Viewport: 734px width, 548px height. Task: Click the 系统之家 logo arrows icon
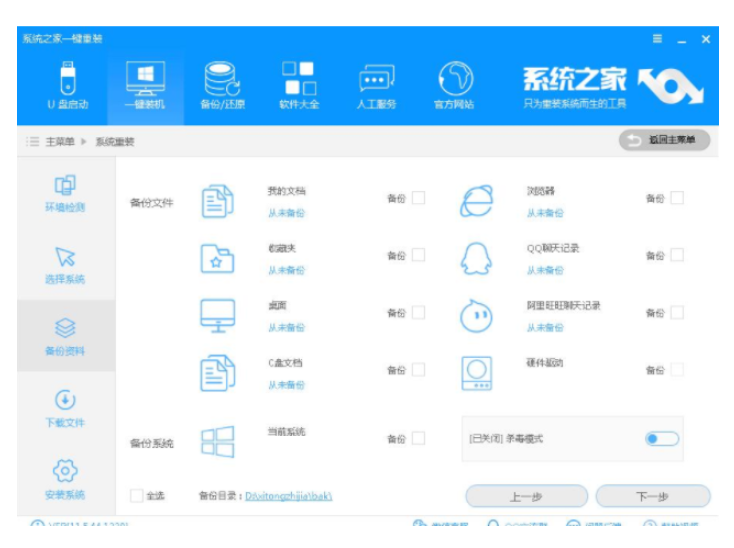(x=670, y=87)
